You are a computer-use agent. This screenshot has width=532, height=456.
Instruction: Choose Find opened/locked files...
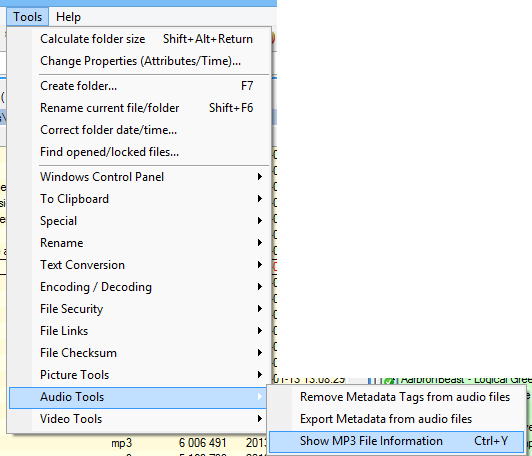click(139, 152)
